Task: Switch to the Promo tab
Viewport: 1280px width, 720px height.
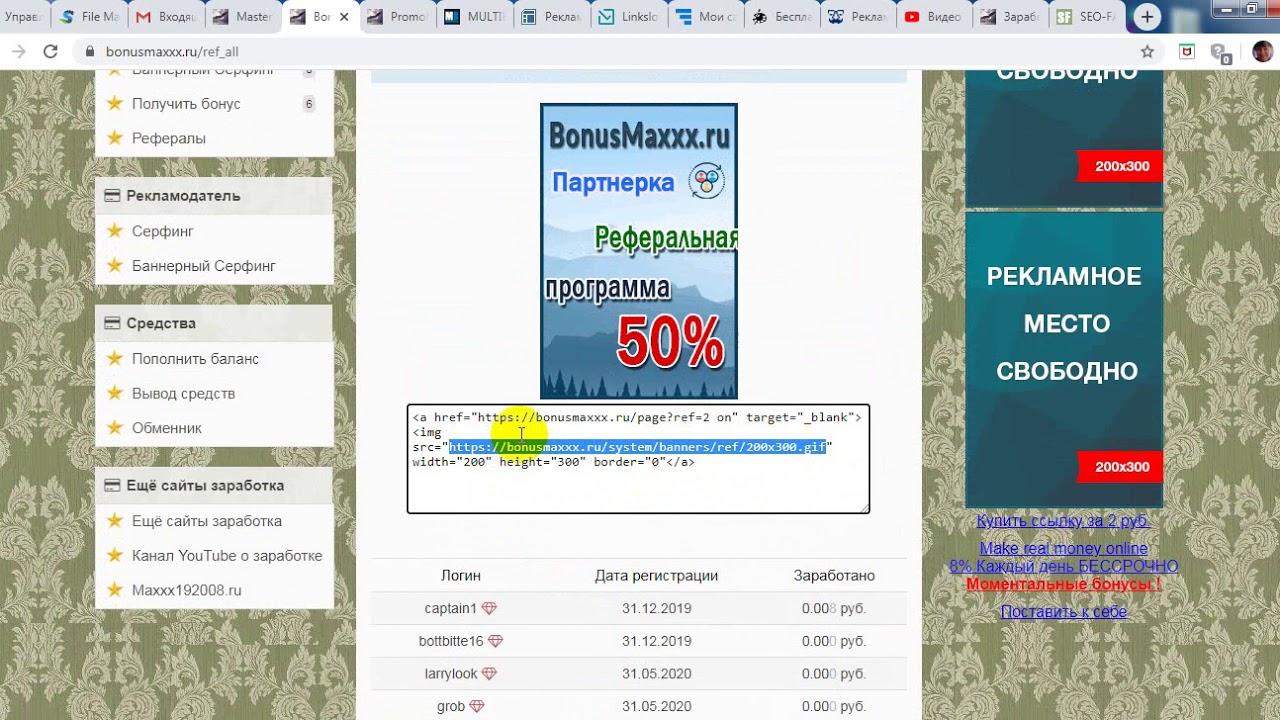Action: pos(397,17)
